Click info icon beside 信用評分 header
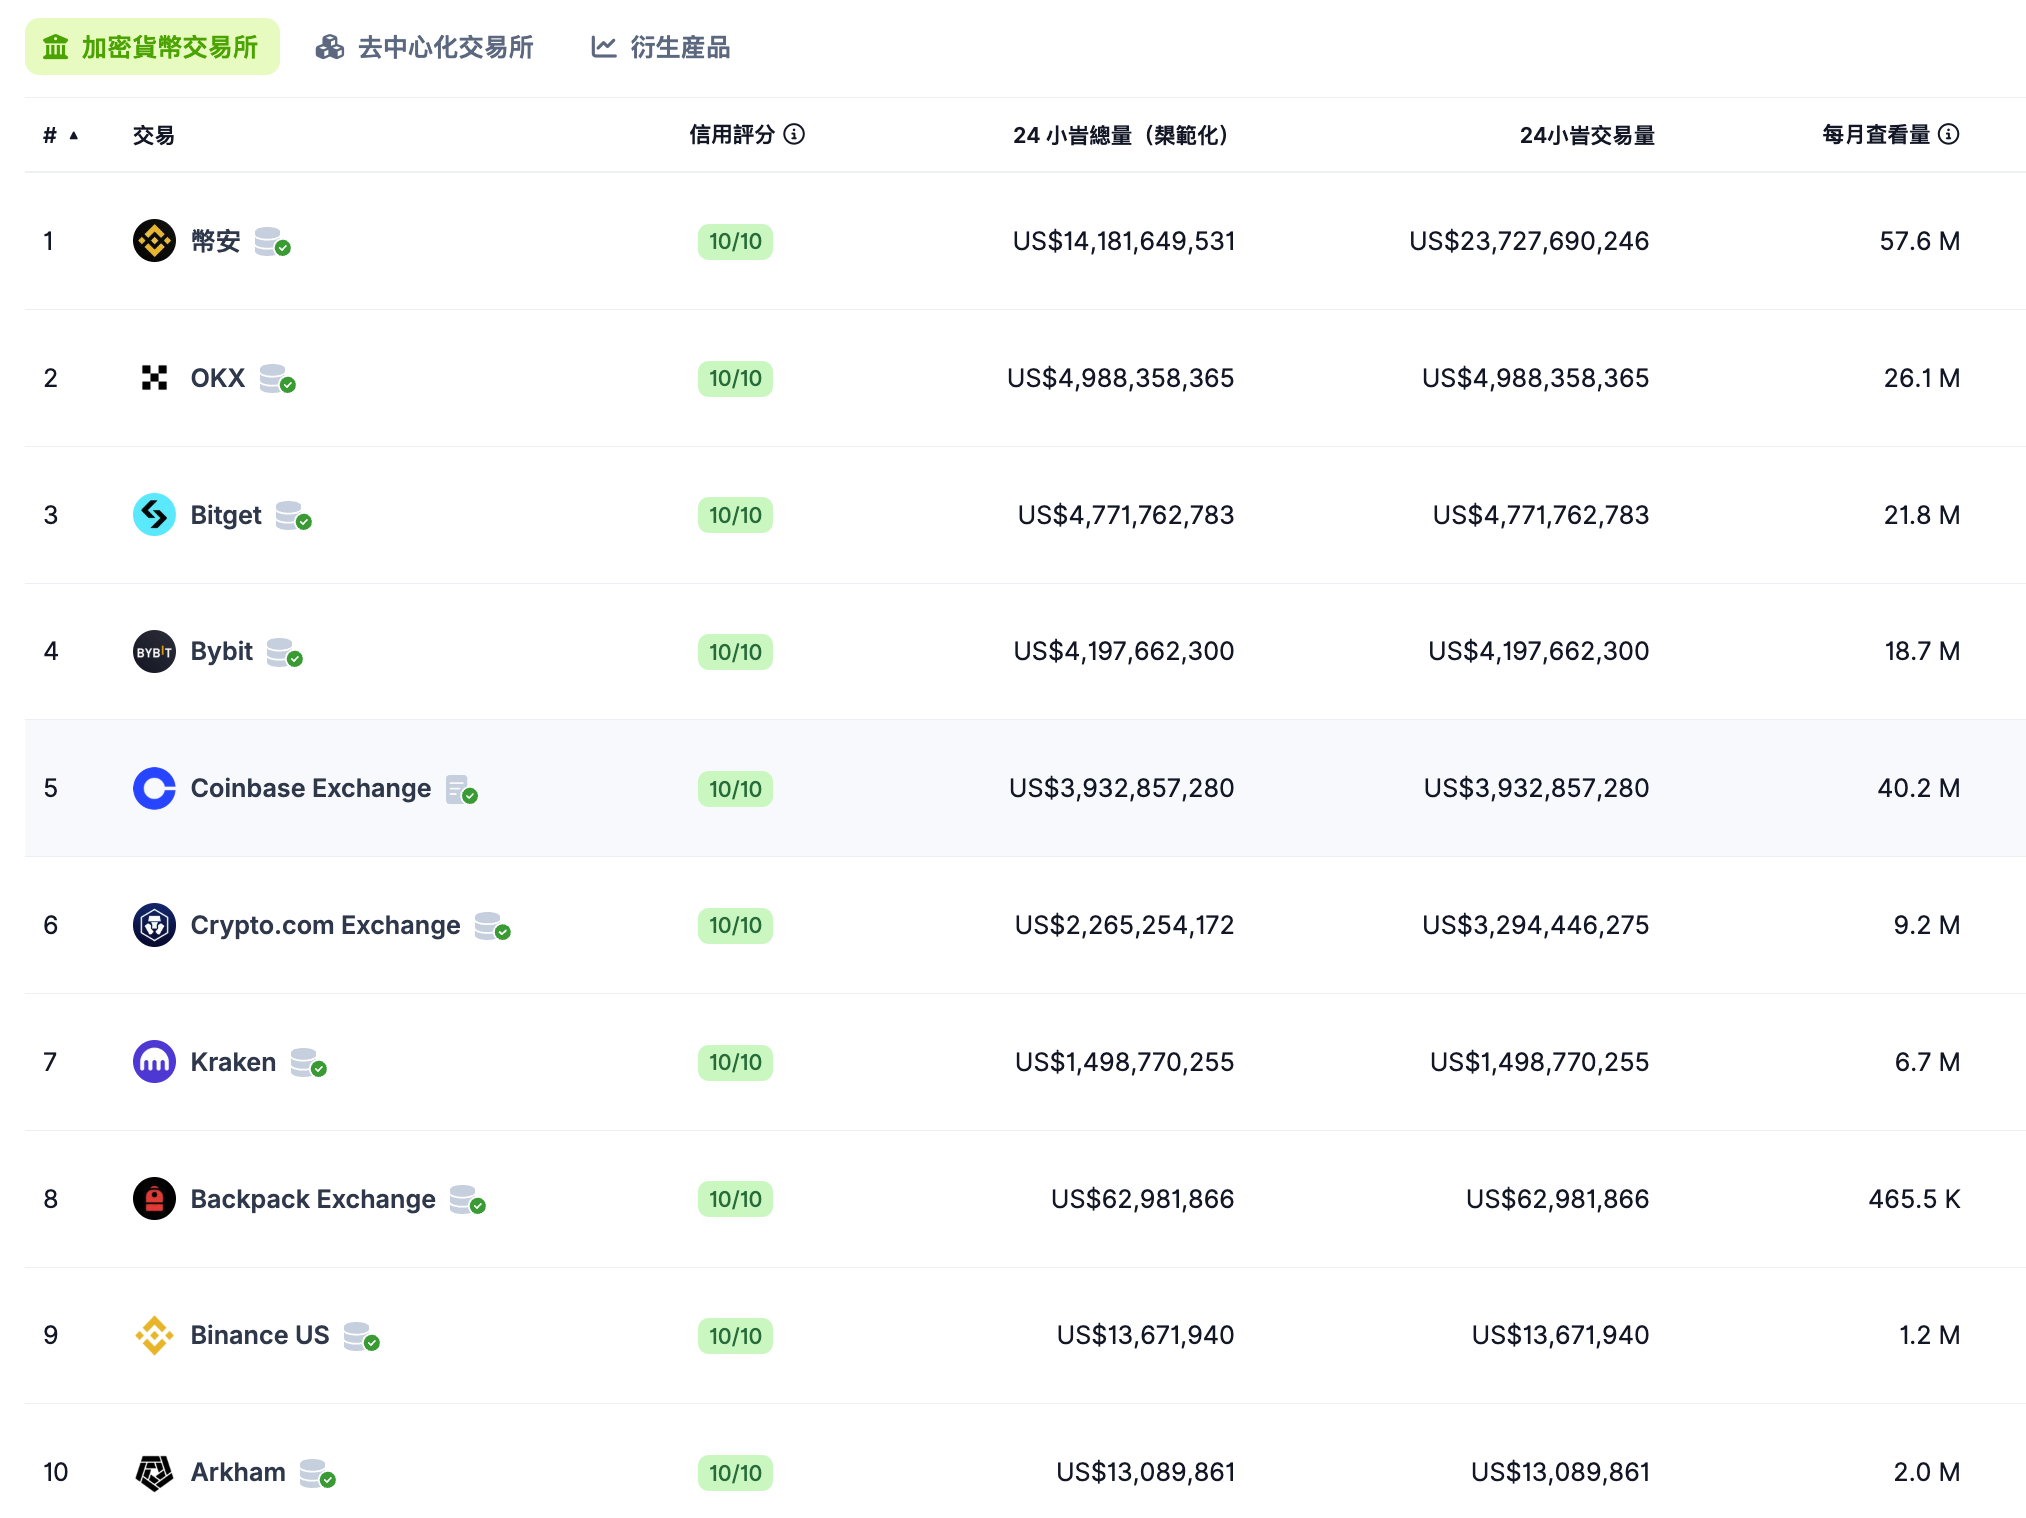Image resolution: width=2026 pixels, height=1518 pixels. (x=794, y=134)
